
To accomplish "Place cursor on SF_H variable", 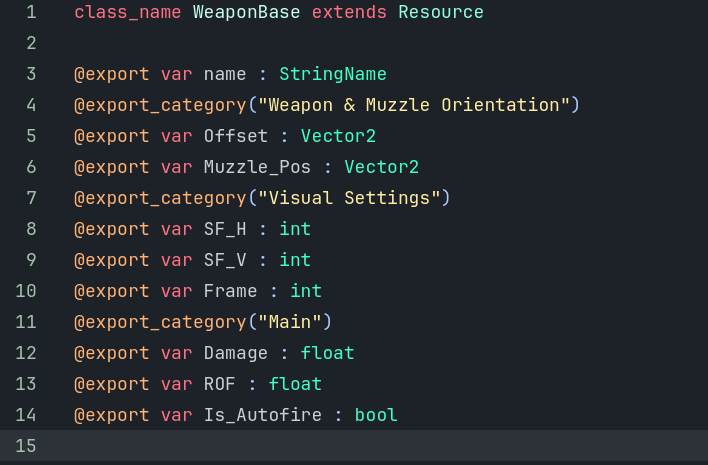I will pyautogui.click(x=225, y=229).
